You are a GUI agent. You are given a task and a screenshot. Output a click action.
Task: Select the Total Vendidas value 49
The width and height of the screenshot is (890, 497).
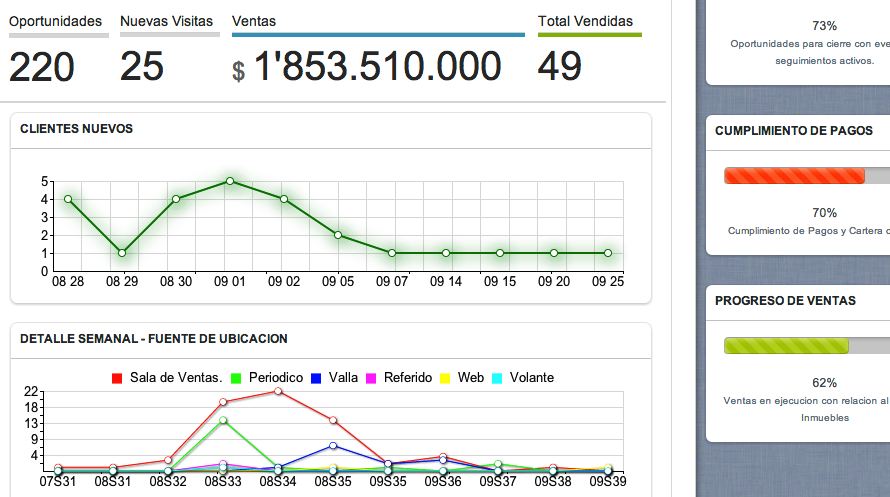[x=559, y=67]
